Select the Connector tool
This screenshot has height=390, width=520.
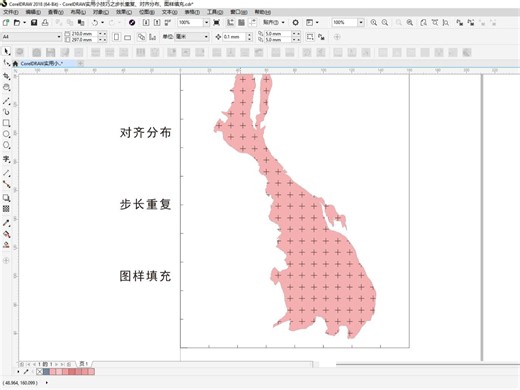point(6,184)
